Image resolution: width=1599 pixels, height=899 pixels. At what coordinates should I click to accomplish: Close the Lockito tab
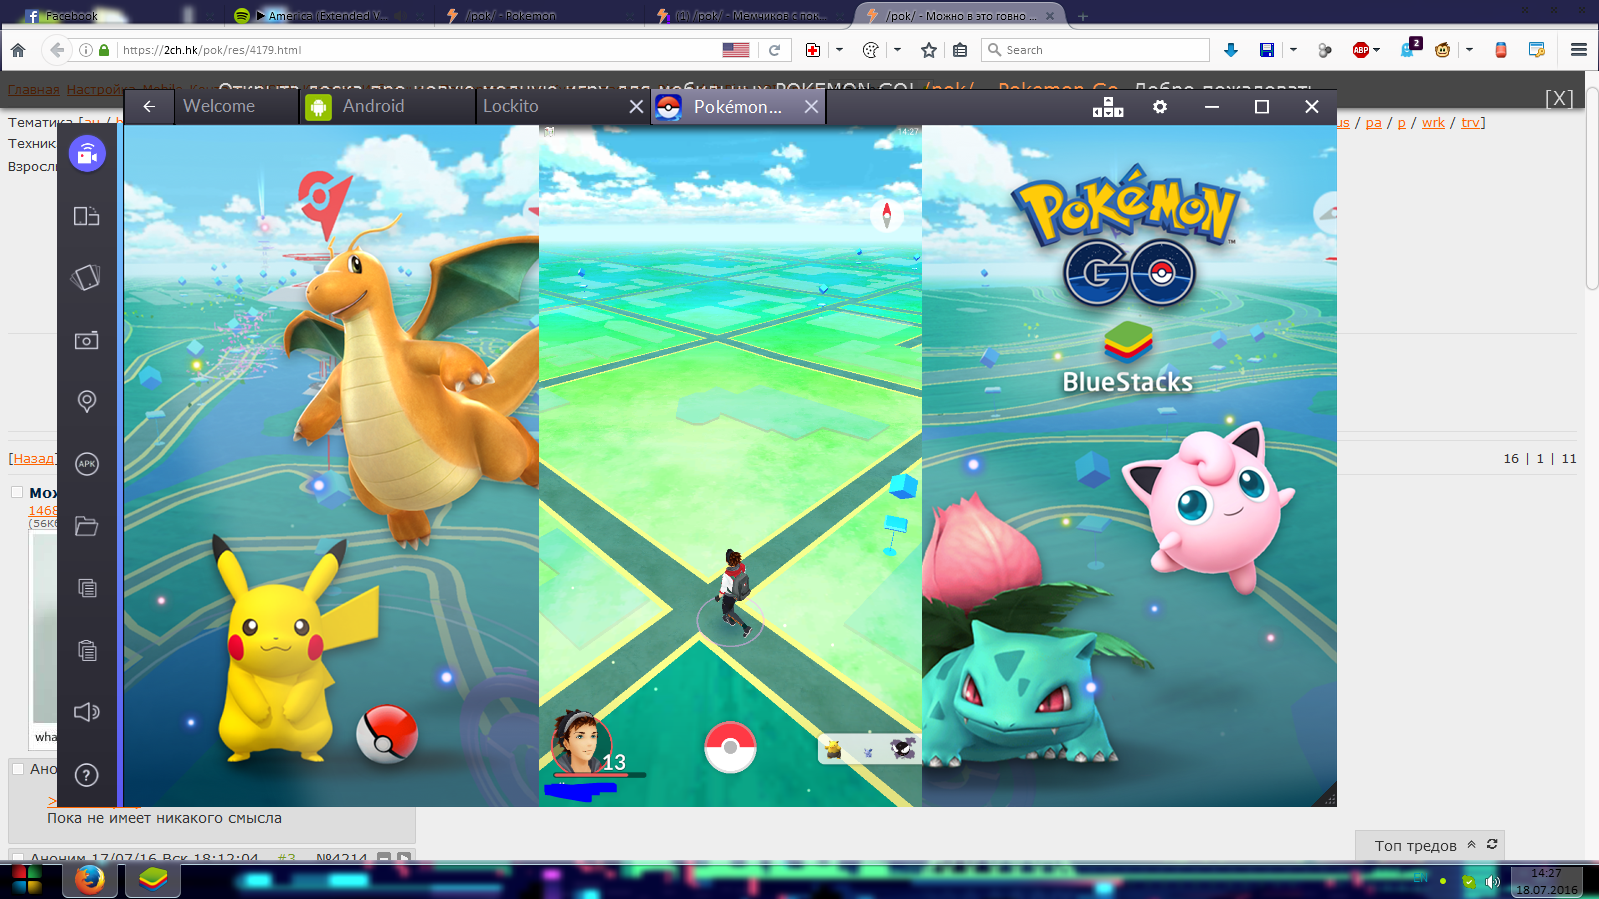pos(636,106)
